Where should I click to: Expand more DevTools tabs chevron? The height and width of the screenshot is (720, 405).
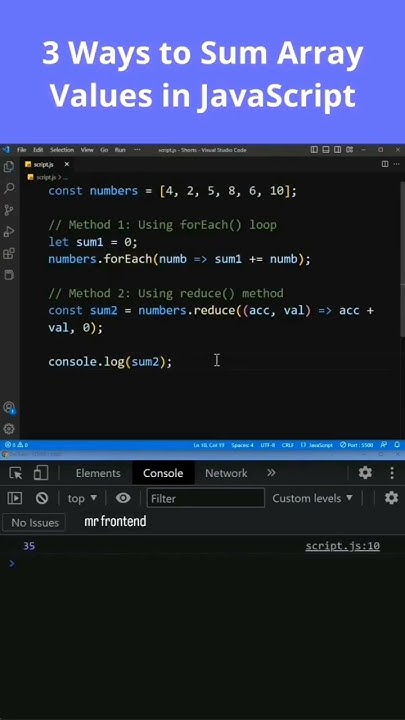coord(271,472)
